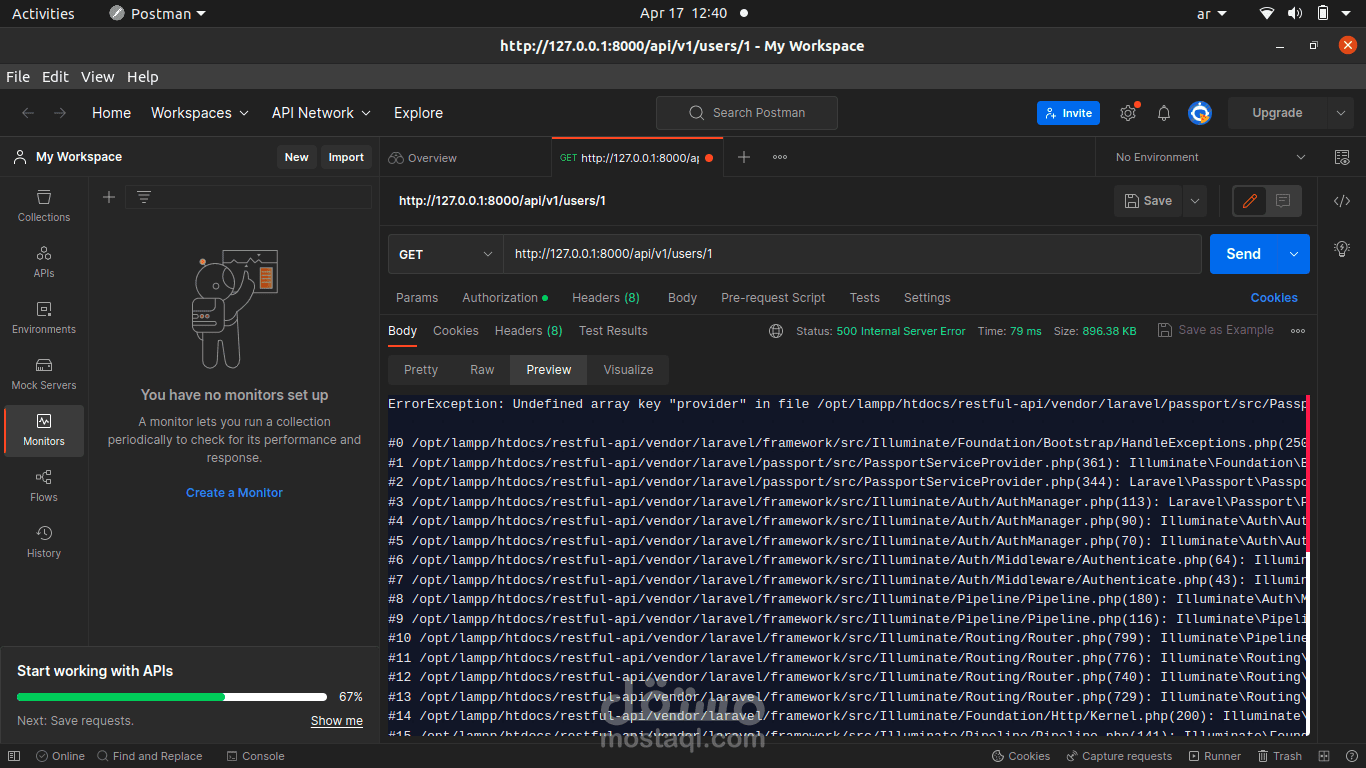Open new tab with plus icon
Viewport: 1366px width, 768px height.
(x=744, y=157)
